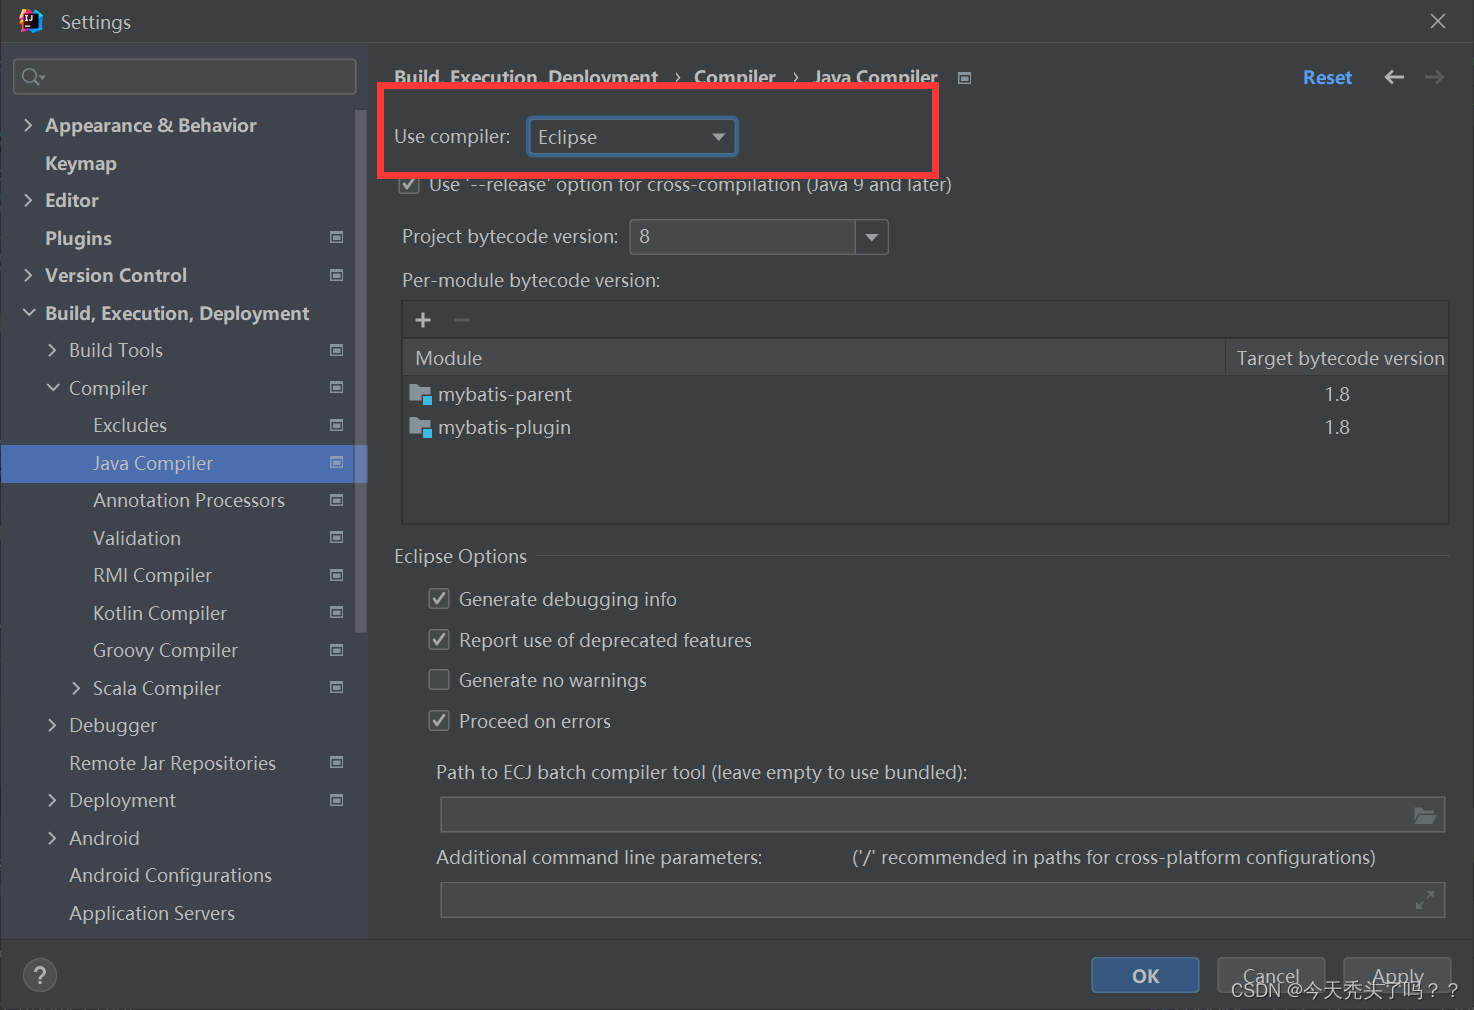
Task: Select the Kotlin Compiler settings entry
Action: pos(159,612)
